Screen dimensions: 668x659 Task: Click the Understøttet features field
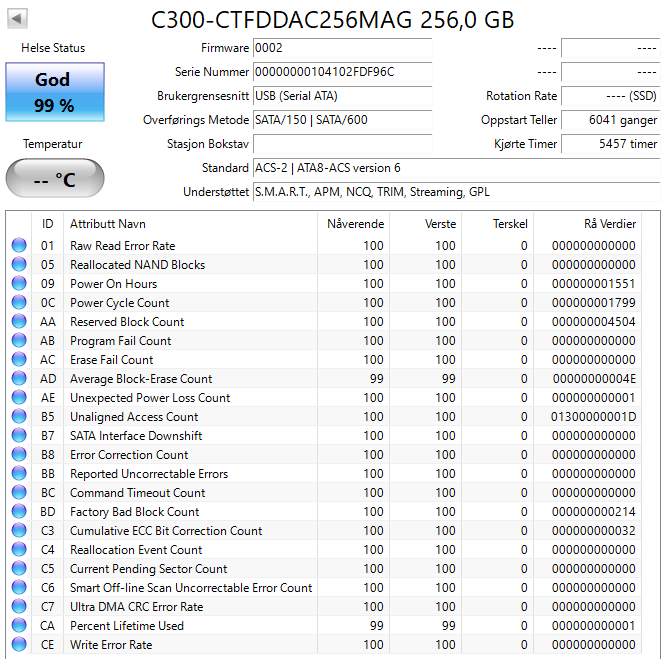click(455, 192)
